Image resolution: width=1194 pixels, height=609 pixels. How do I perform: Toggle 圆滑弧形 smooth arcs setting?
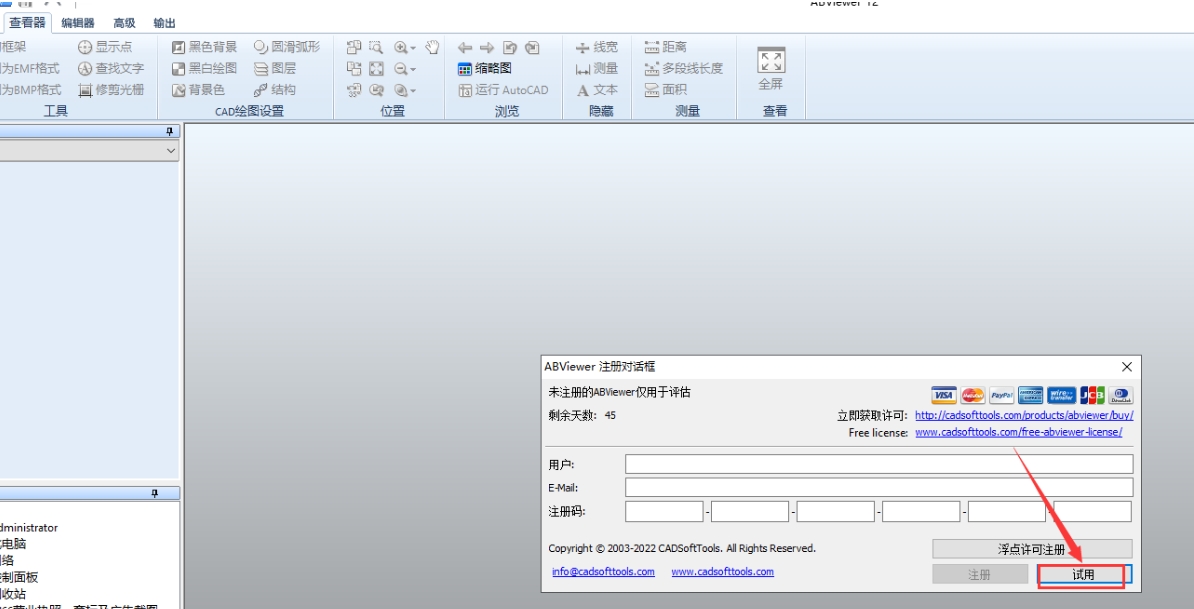coord(286,47)
